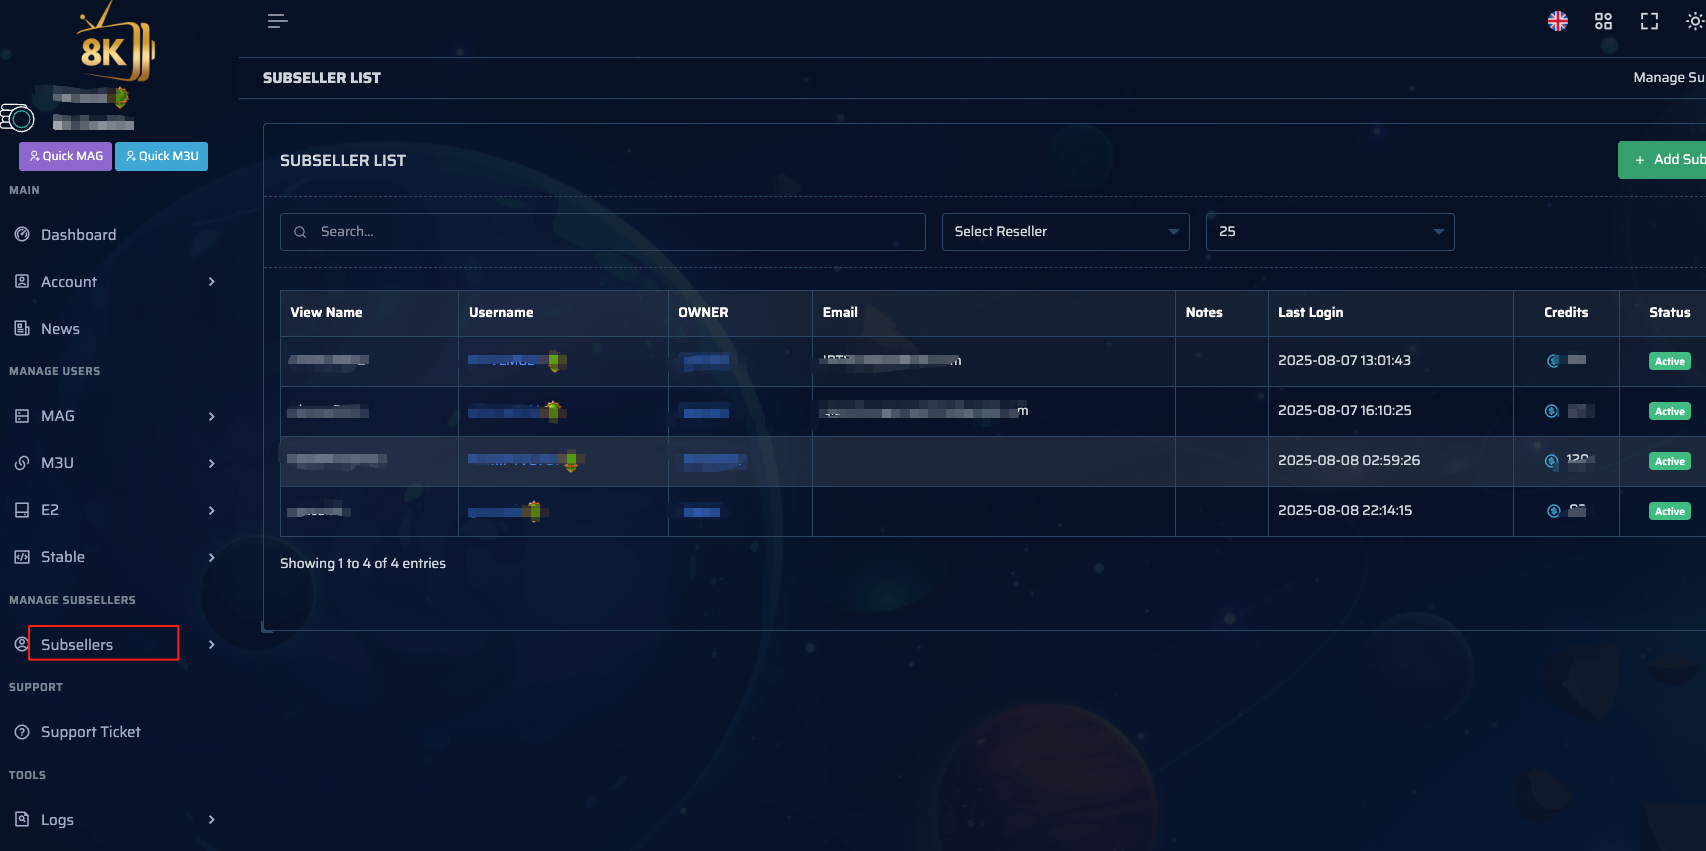Click the Account sidebar icon

click(22, 281)
